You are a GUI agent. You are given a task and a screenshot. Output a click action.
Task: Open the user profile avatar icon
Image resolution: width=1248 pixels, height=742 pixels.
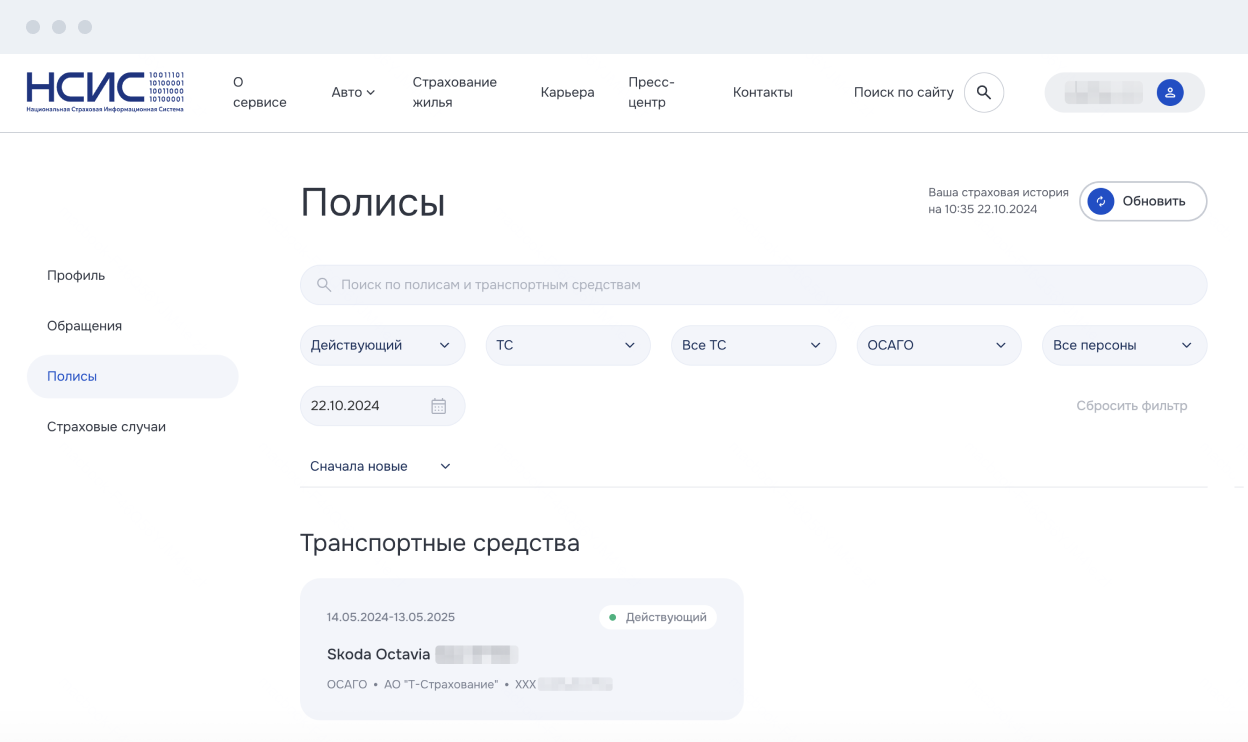[x=1169, y=92]
